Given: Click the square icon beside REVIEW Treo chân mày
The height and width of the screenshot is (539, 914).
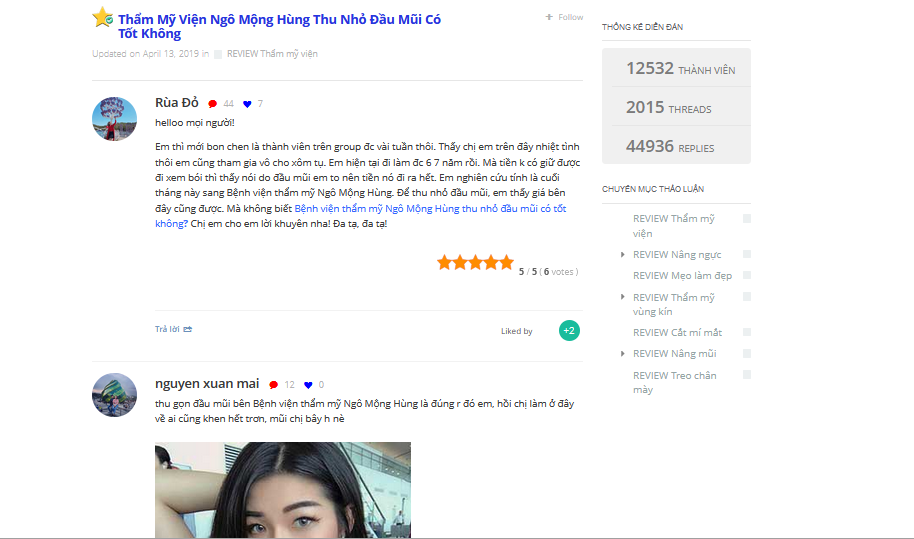Looking at the screenshot, I should coord(747,375).
